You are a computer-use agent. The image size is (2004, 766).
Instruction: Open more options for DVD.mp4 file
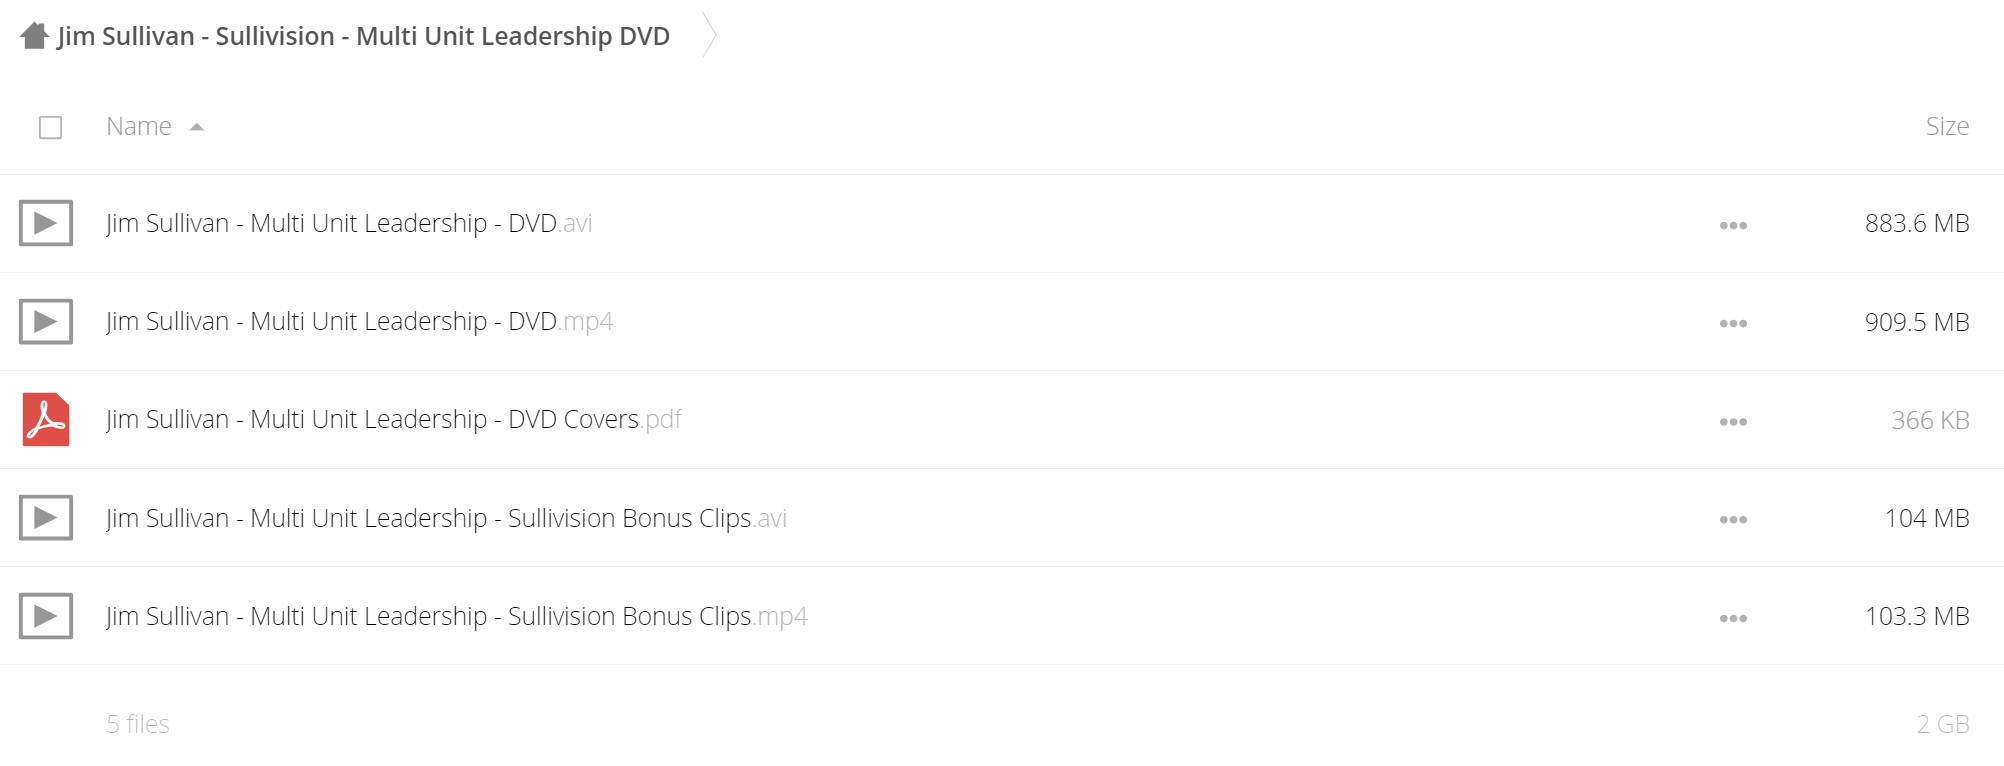1733,323
